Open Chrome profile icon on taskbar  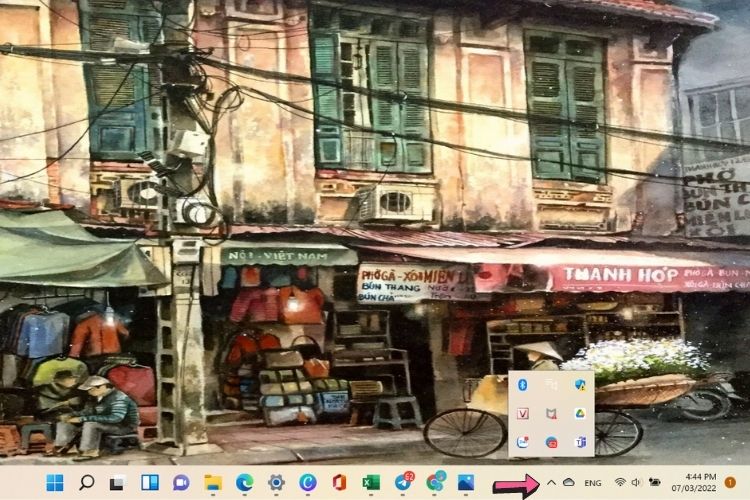[x=436, y=481]
